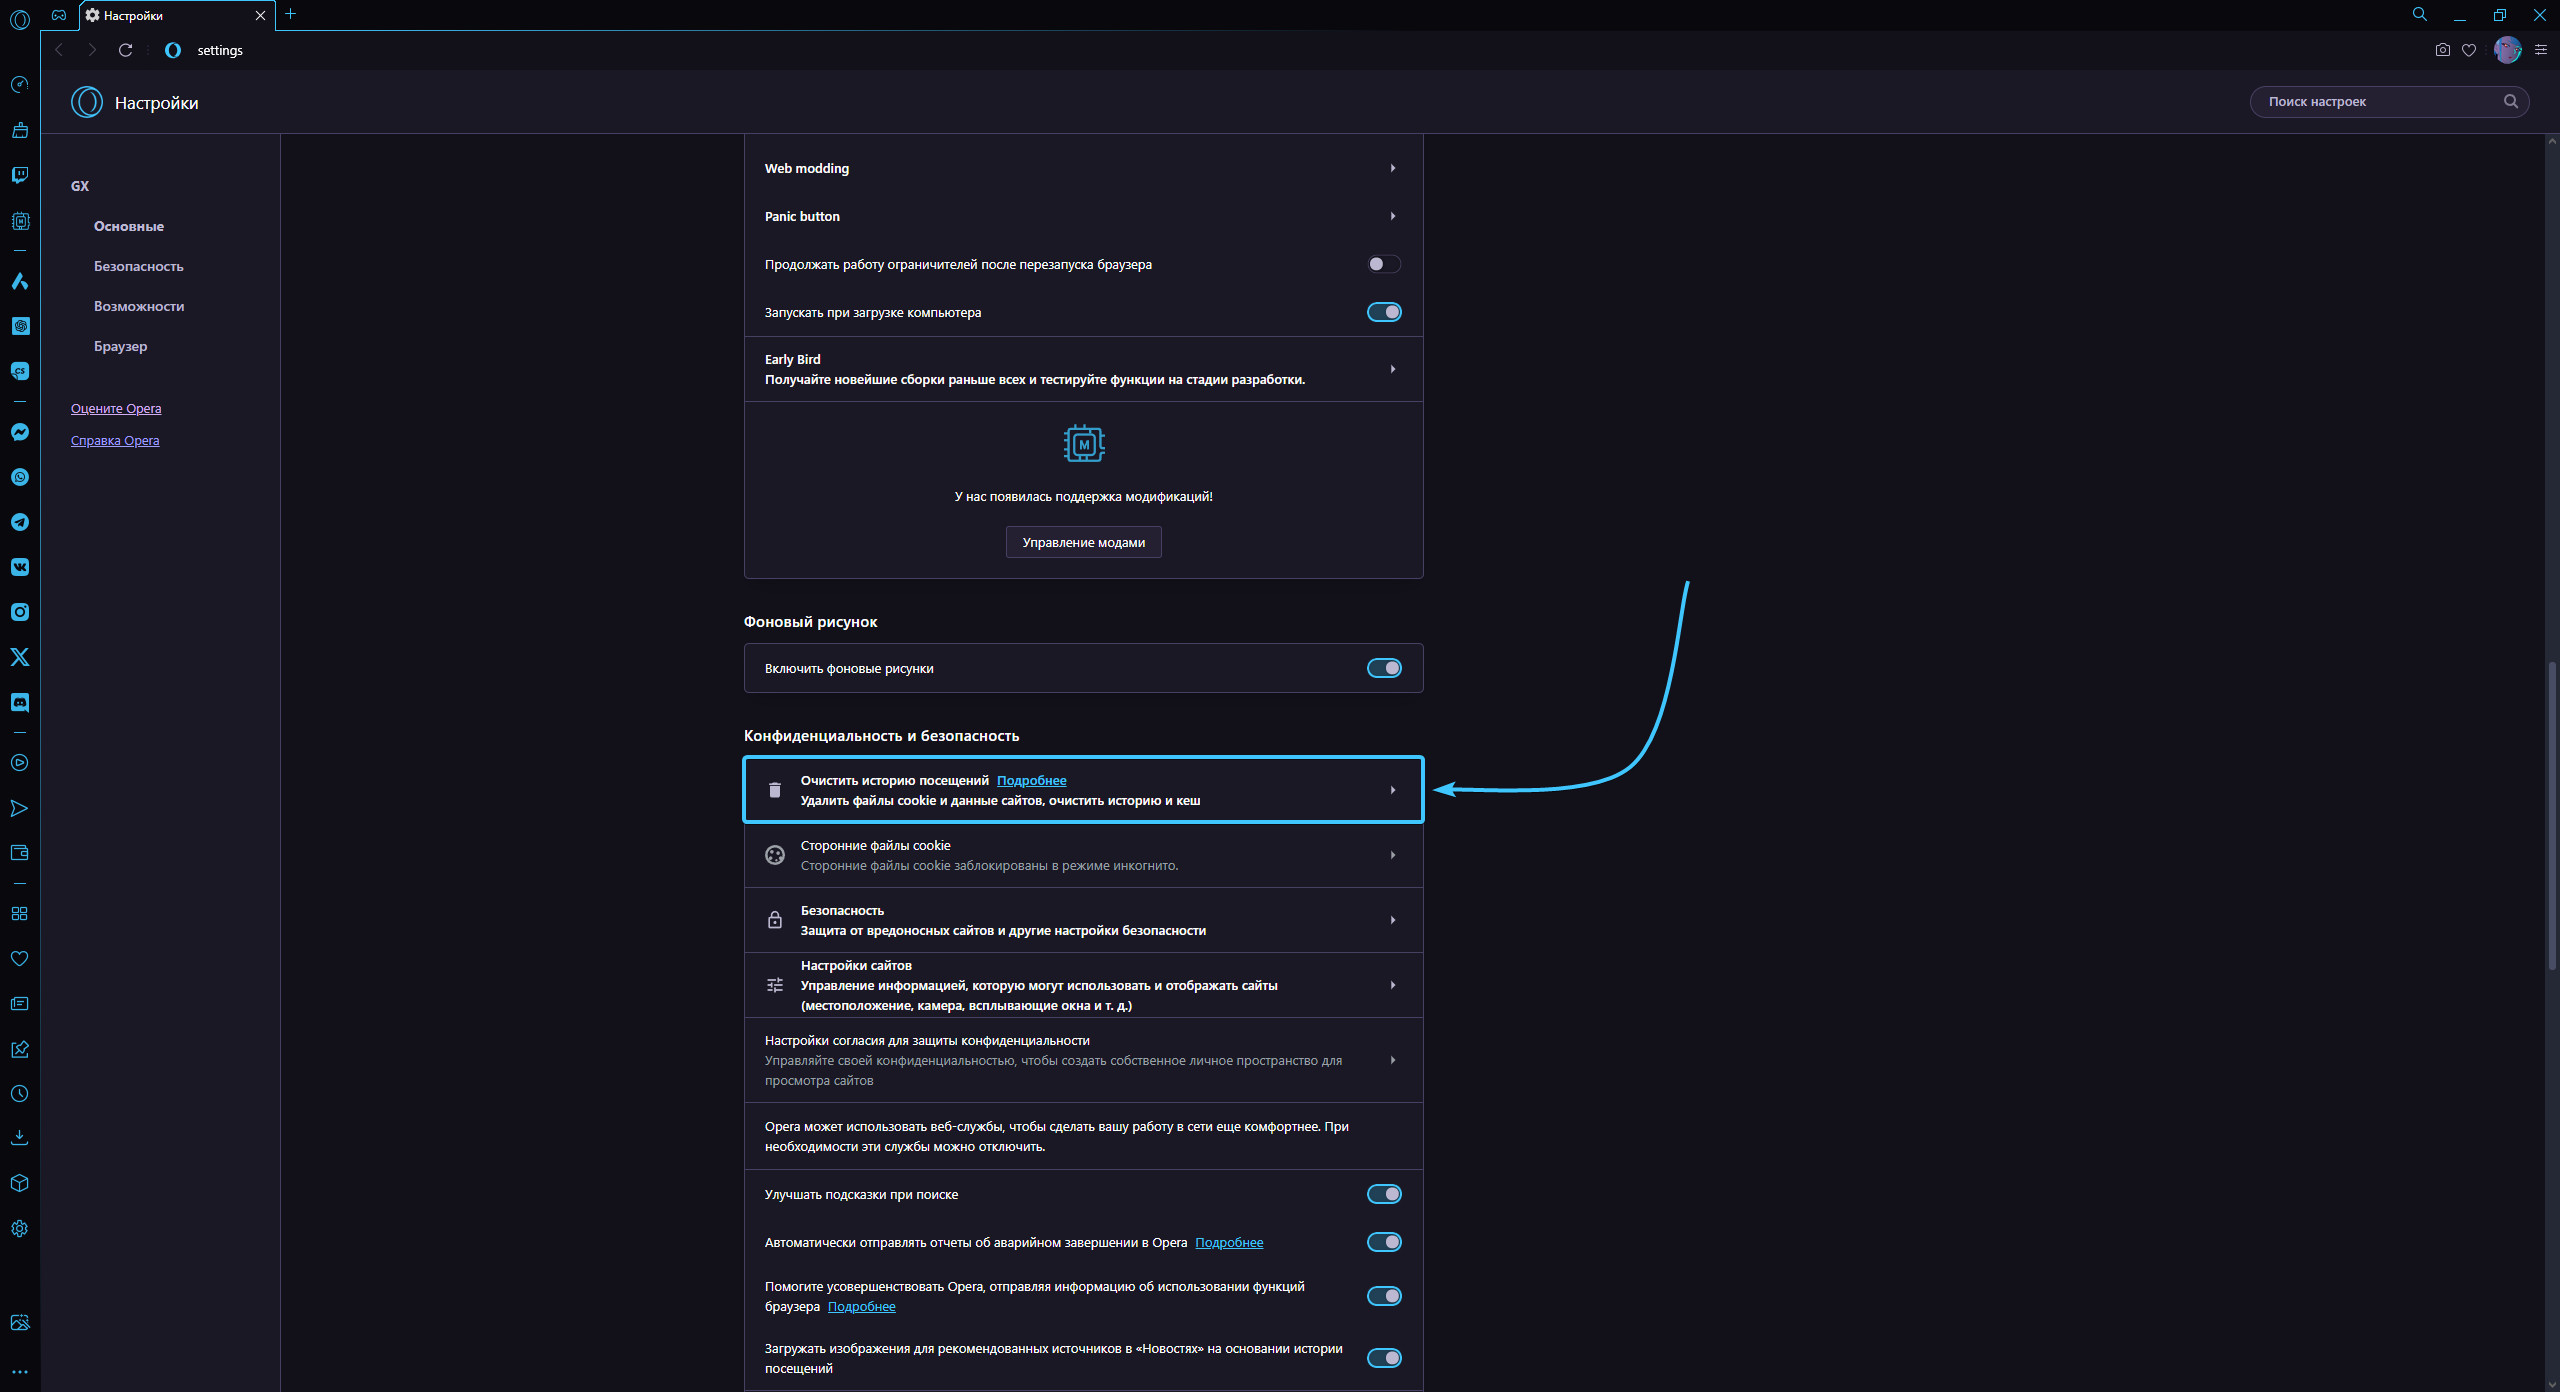Viewport: 2560px width, 1392px height.
Task: Enable limiters persisting after browser restart
Action: pos(1384,264)
